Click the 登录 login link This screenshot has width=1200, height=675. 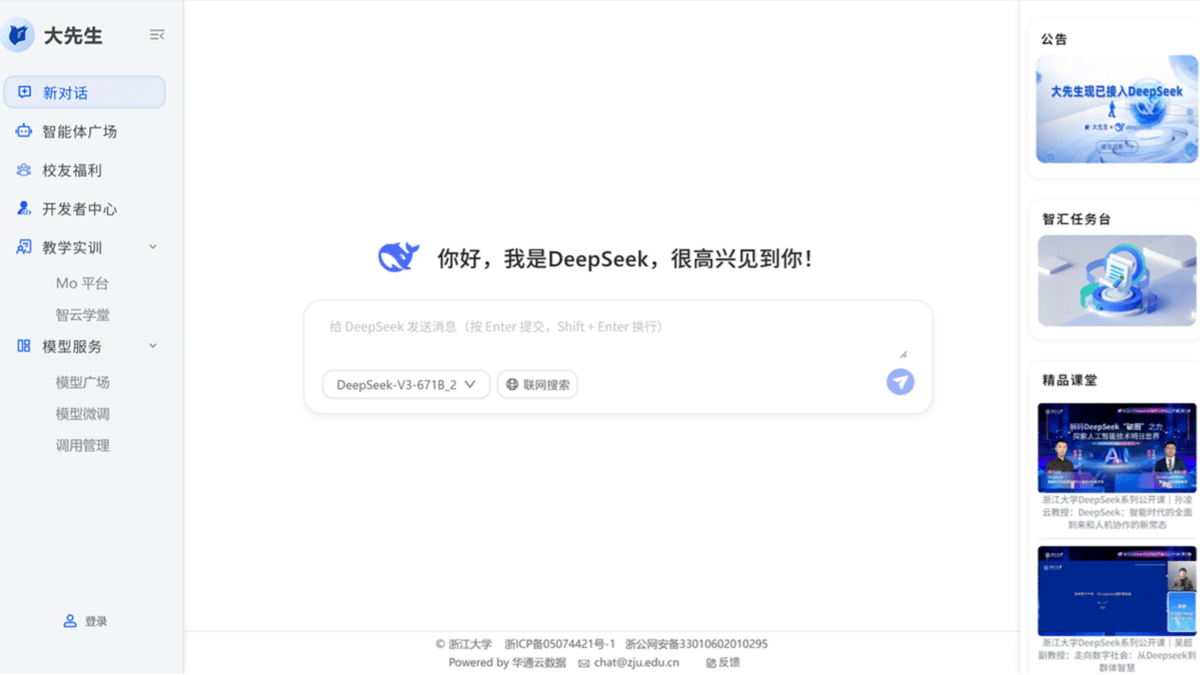96,621
